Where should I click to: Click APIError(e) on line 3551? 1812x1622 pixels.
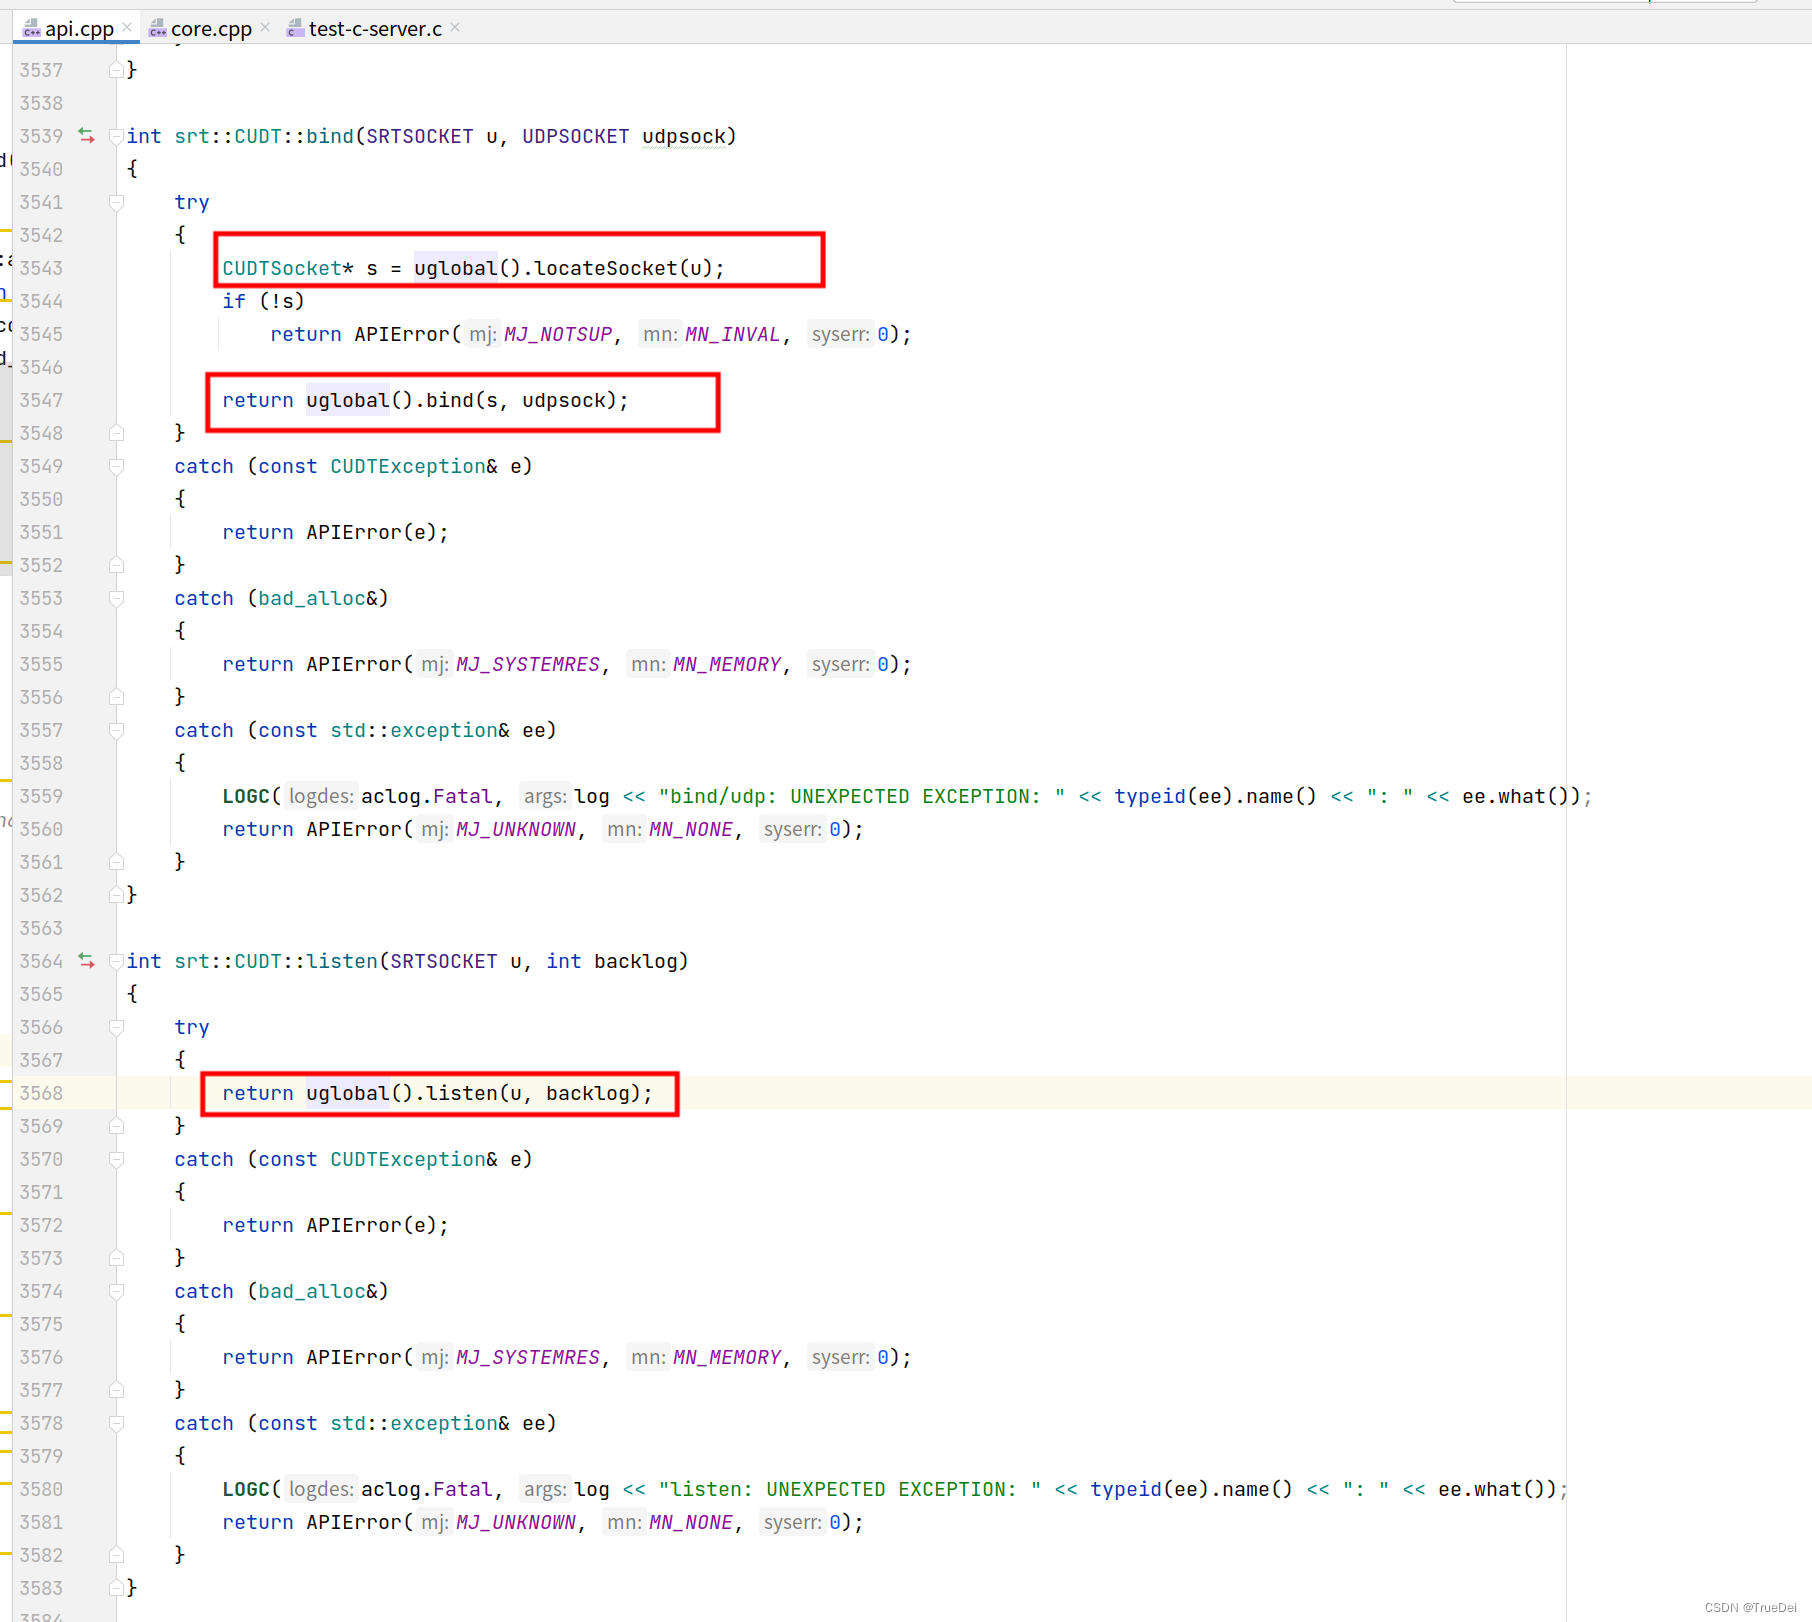(x=371, y=532)
